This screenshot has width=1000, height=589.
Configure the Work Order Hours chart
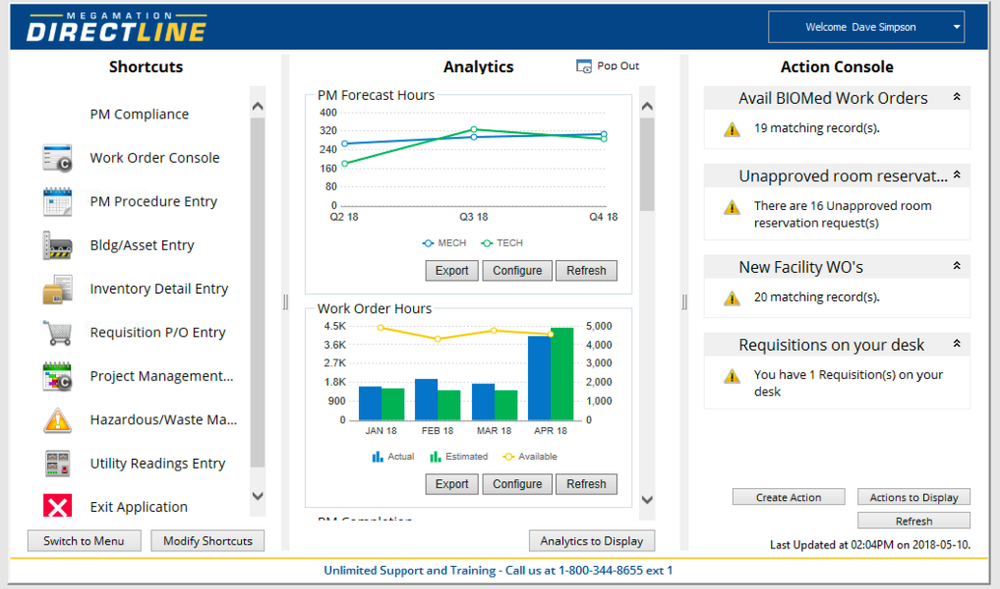[x=517, y=484]
